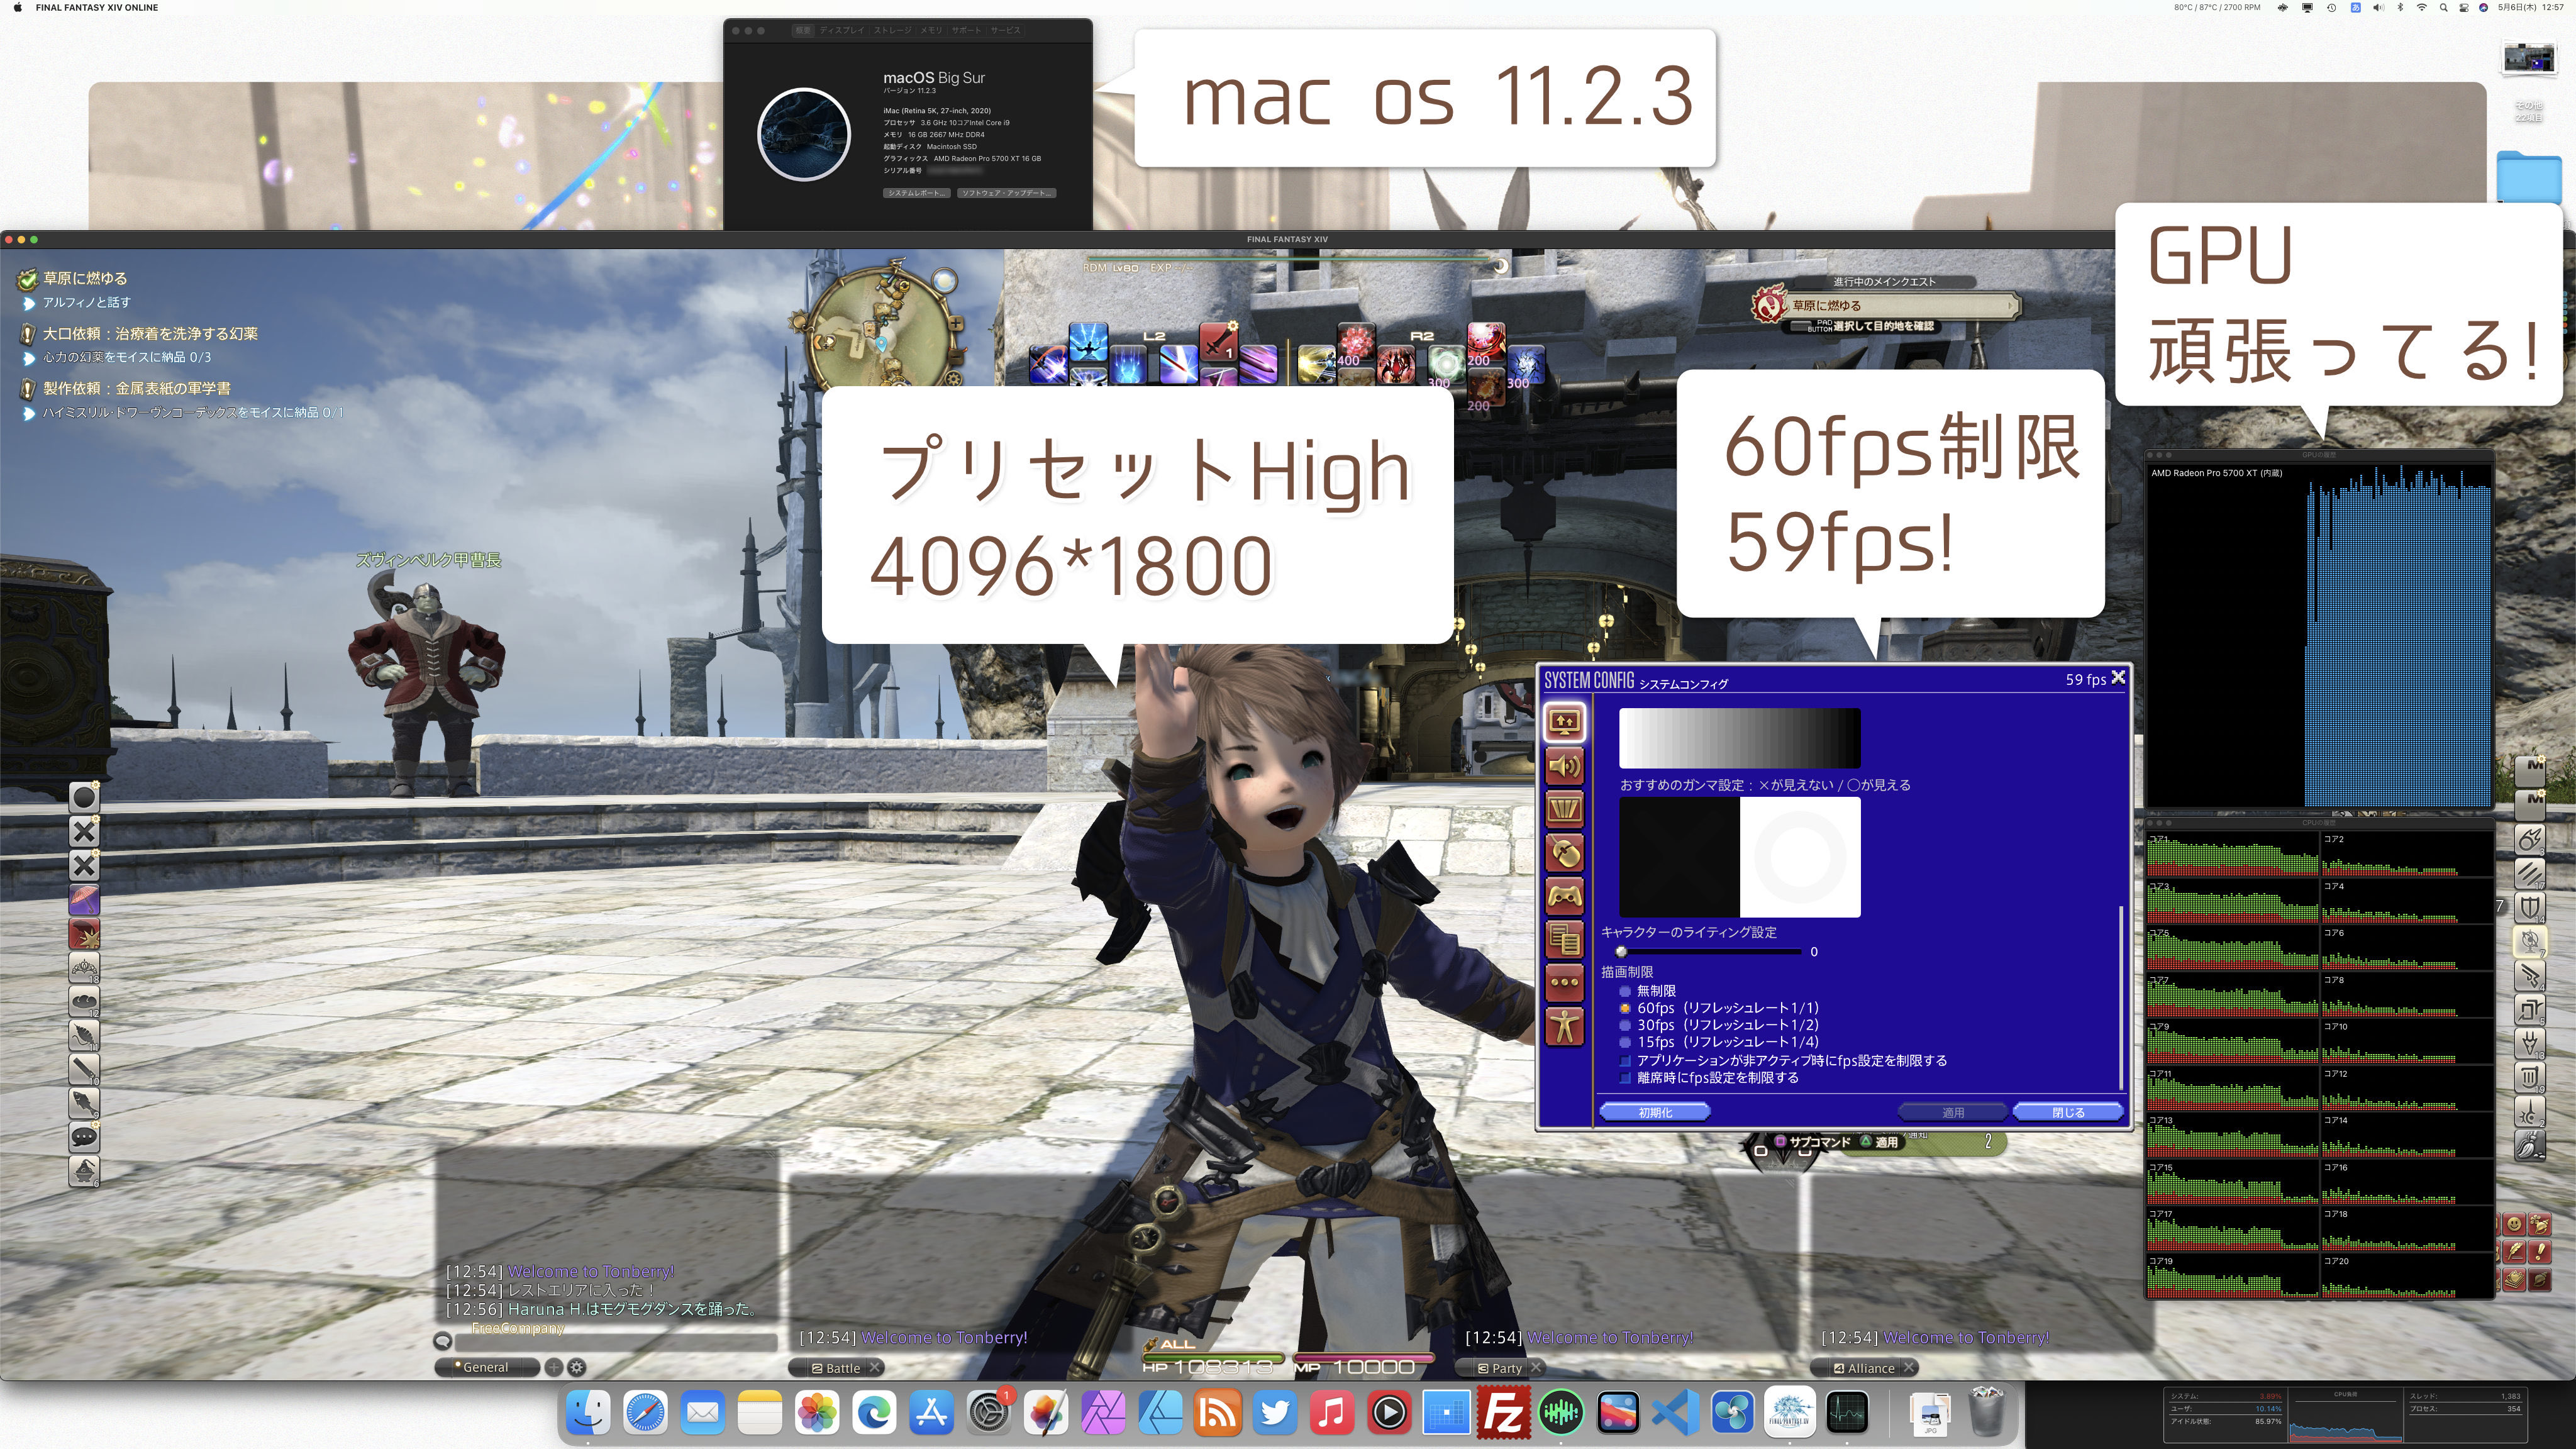Open Twitter from the Dock
This screenshot has width=2576, height=1449.
[1275, 1412]
